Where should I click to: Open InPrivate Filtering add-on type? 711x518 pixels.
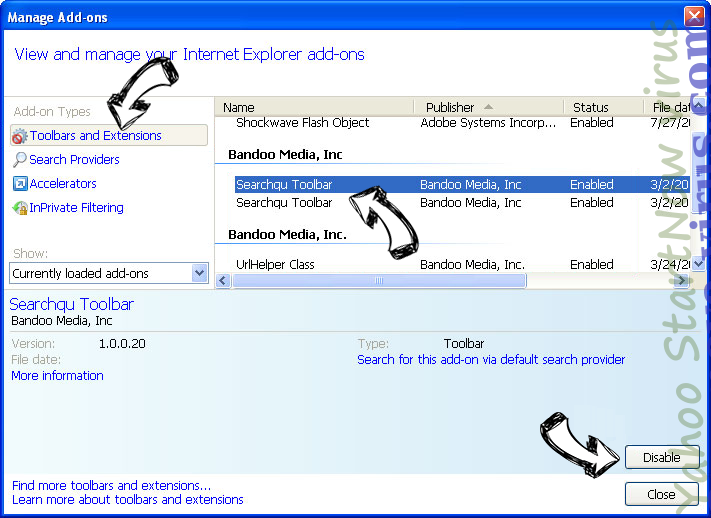coord(77,207)
